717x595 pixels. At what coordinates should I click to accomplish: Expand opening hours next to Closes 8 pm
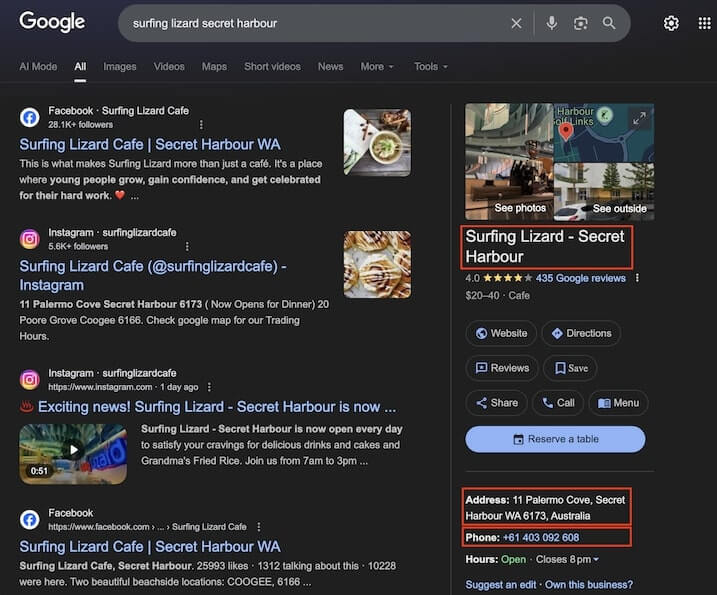[x=596, y=559]
